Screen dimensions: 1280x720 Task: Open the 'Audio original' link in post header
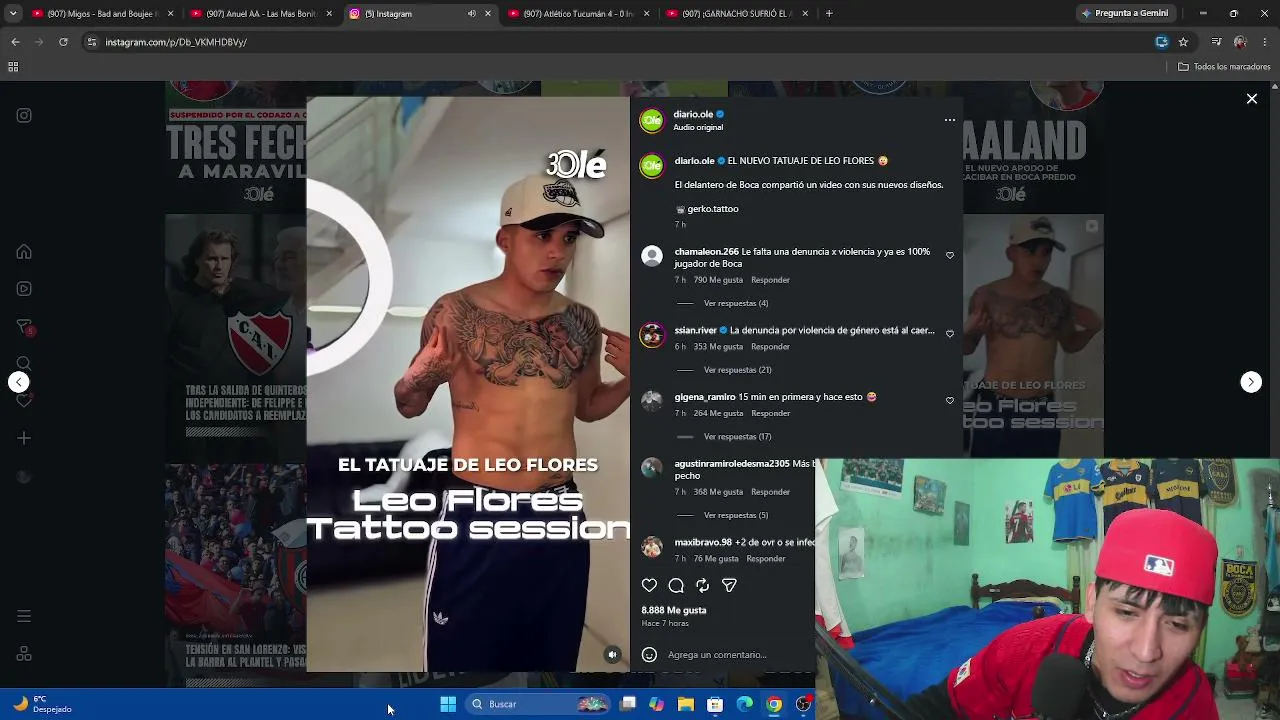coord(698,128)
